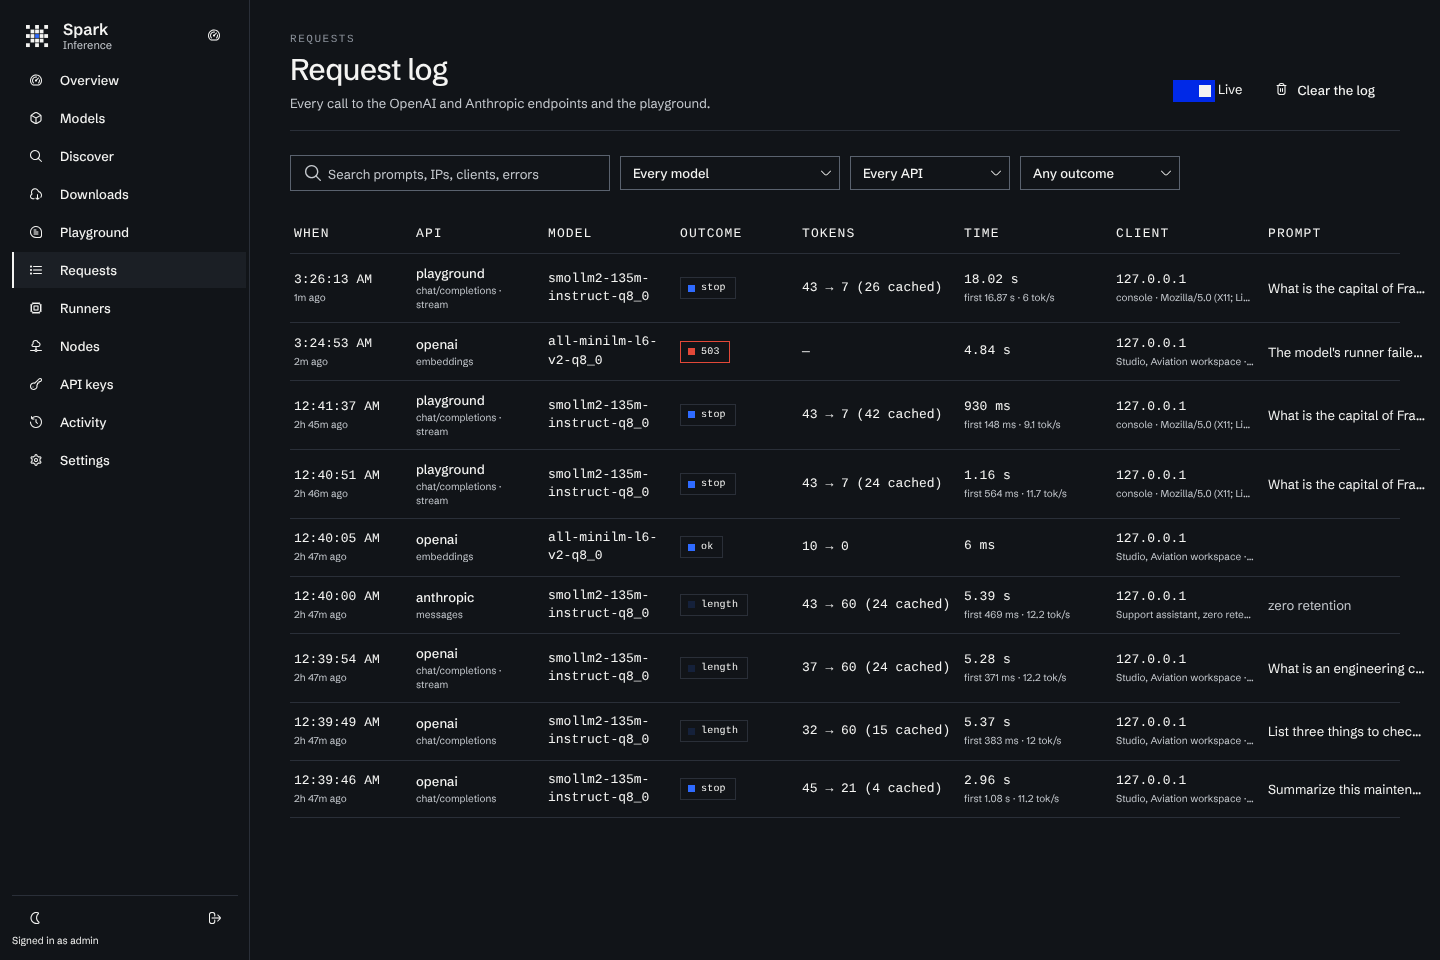Click the red 503 outcome badge
Image resolution: width=1440 pixels, height=960 pixels.
[x=705, y=351]
